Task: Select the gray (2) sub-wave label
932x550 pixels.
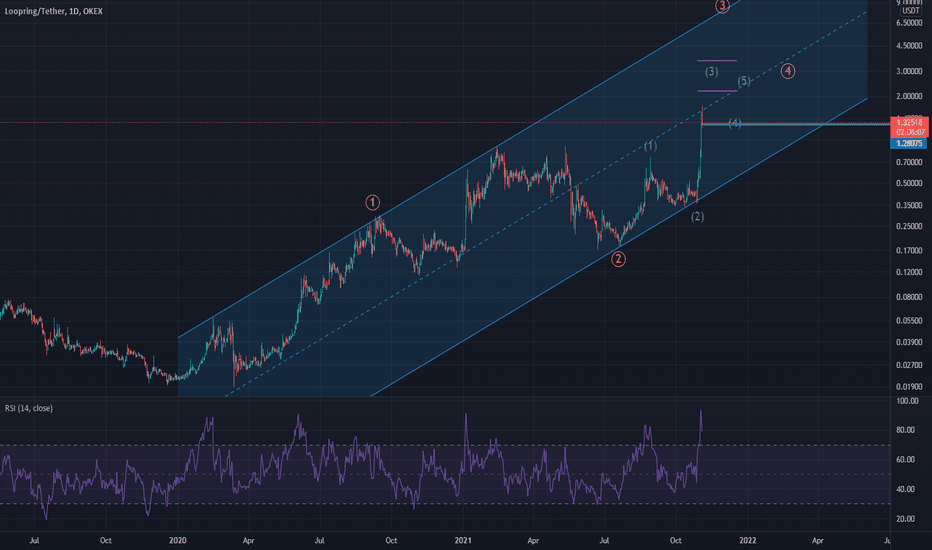Action: 697,216
